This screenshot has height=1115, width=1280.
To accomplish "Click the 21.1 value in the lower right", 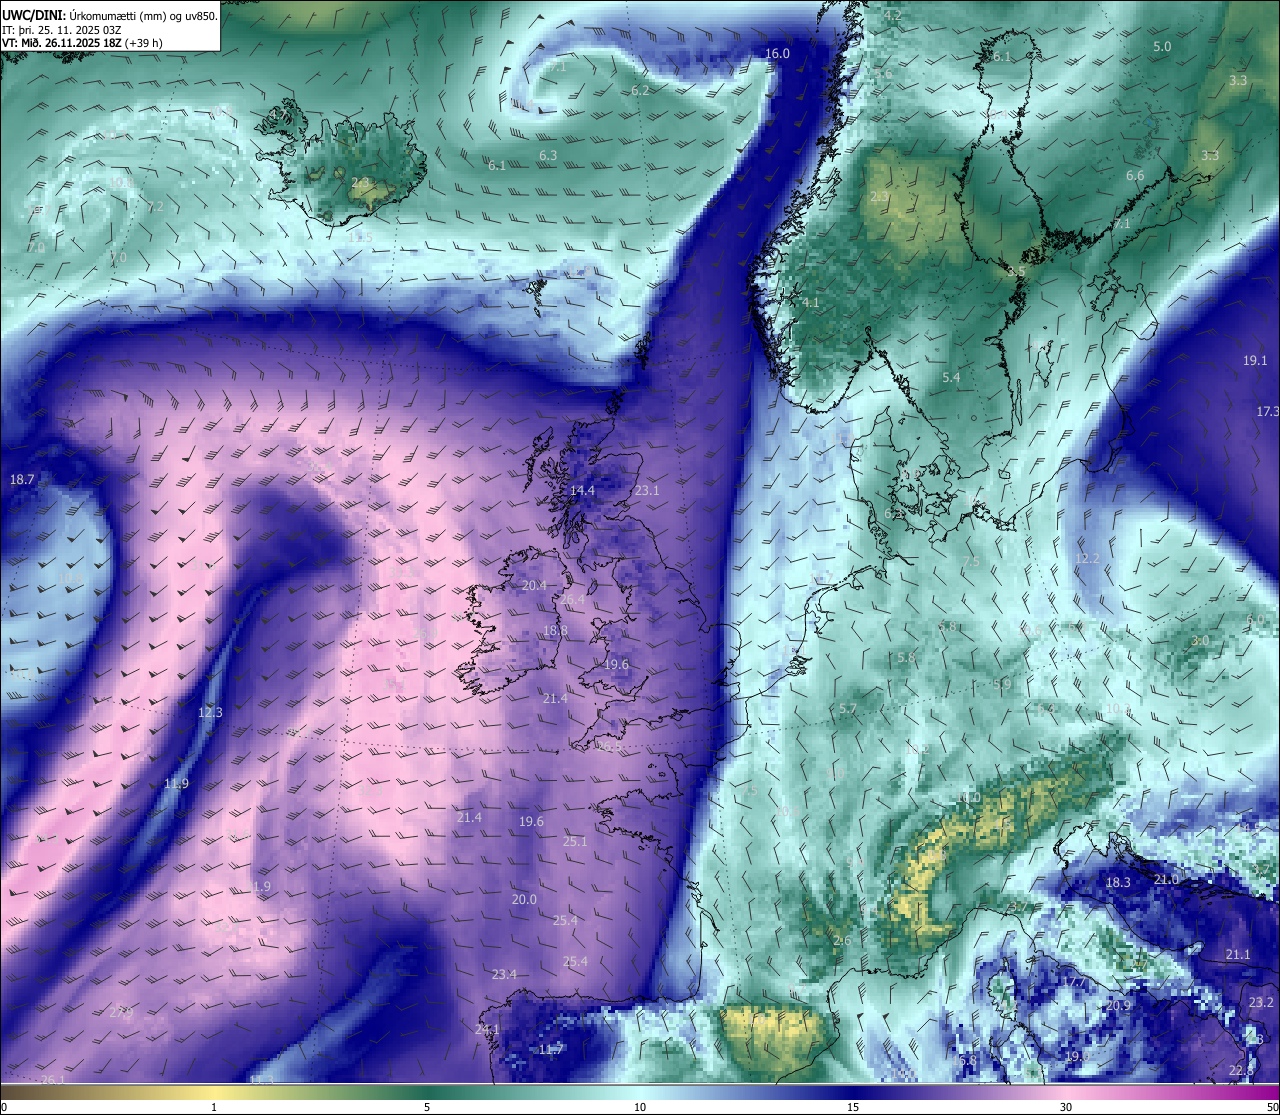I will point(1238,955).
